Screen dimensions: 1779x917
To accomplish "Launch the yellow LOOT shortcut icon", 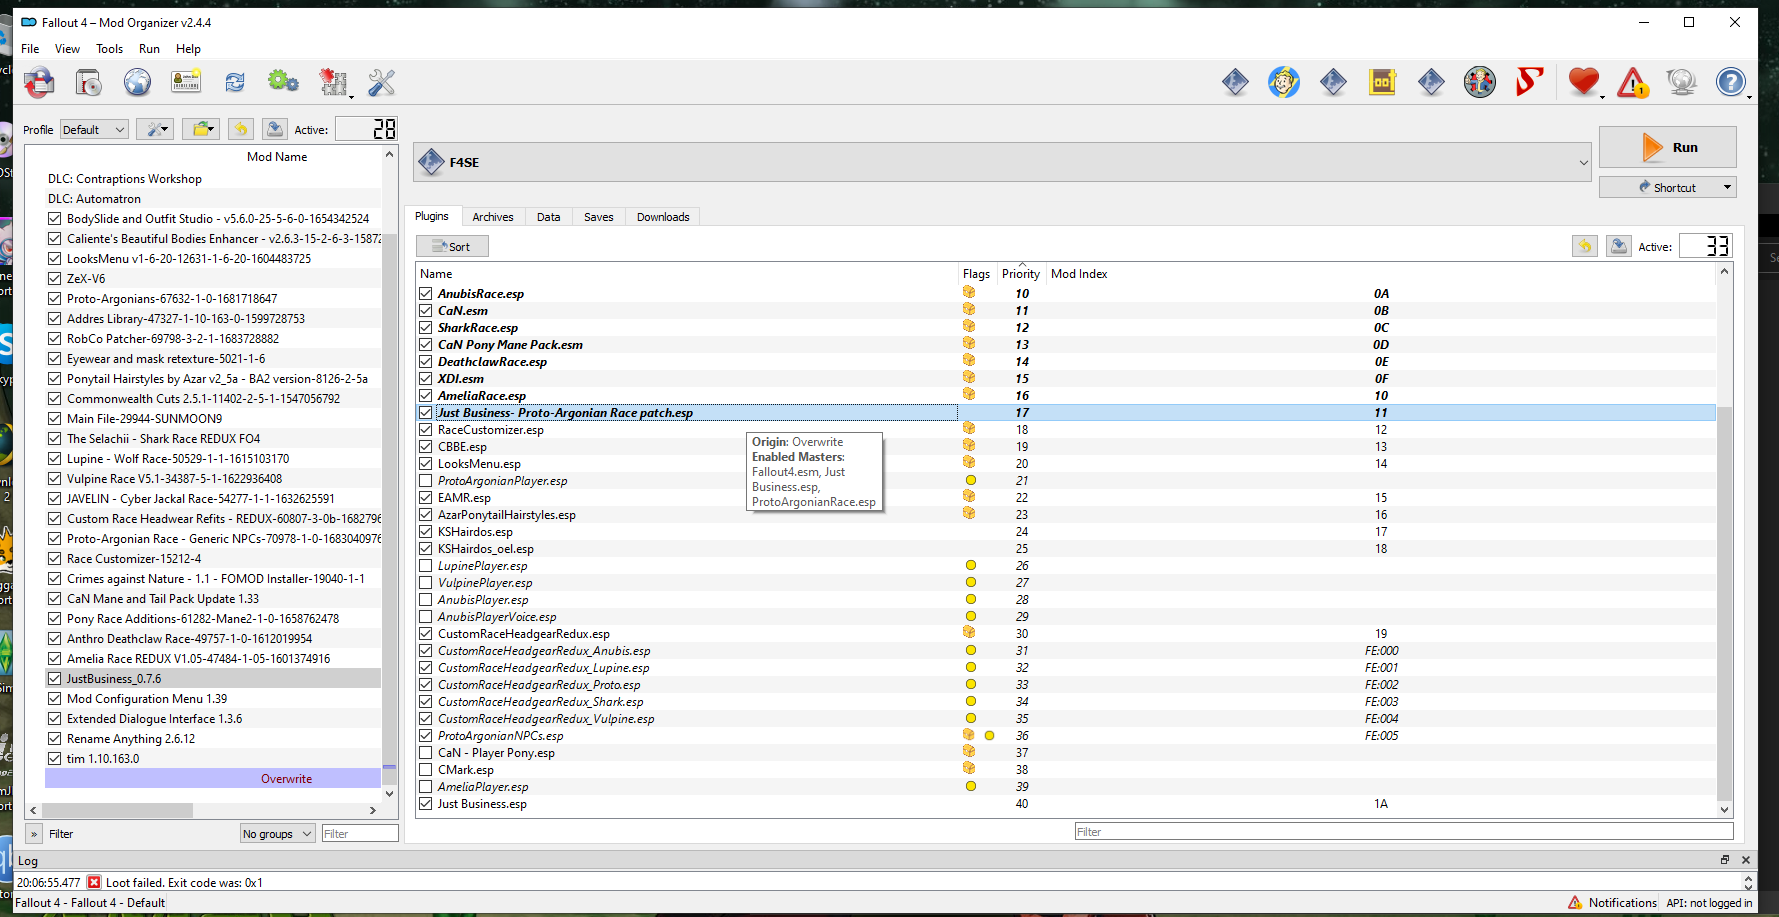I will pos(1382,82).
